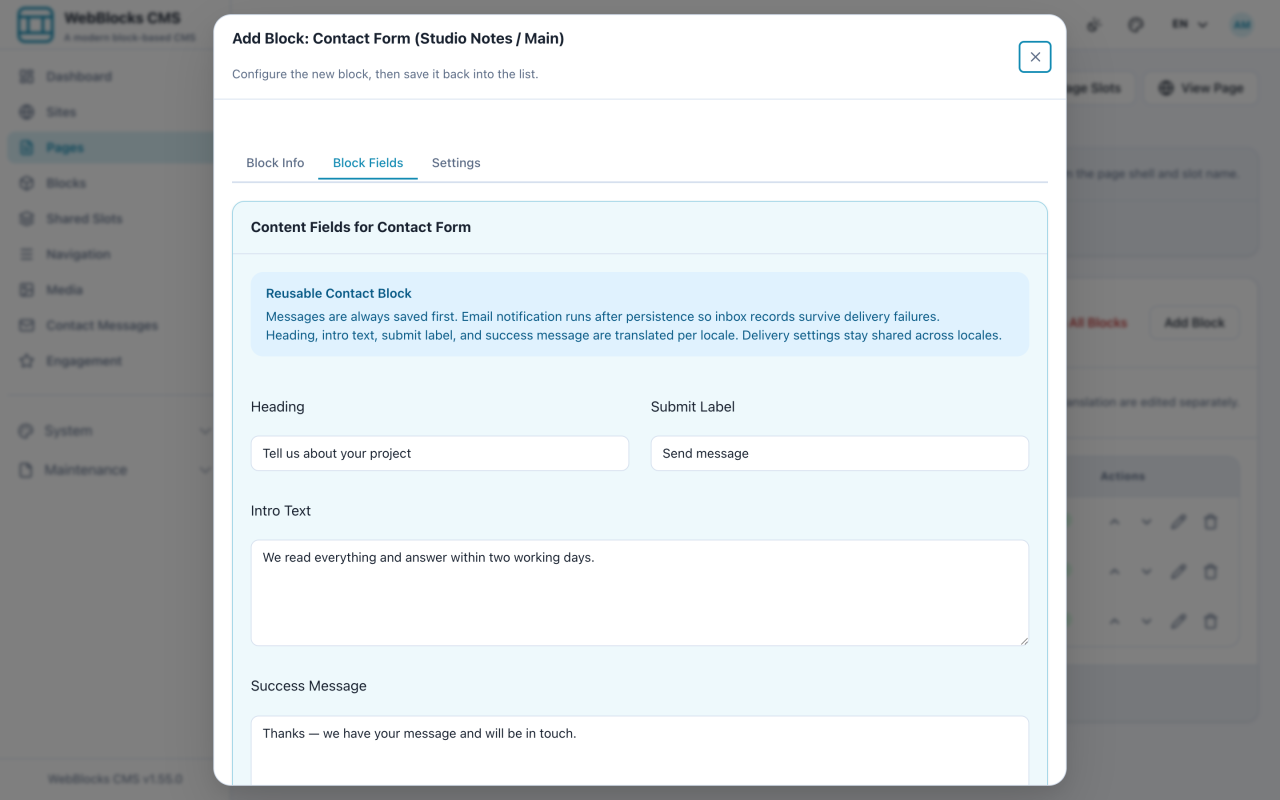Click the System gear icon in sidebar
1280x800 pixels.
(26, 430)
